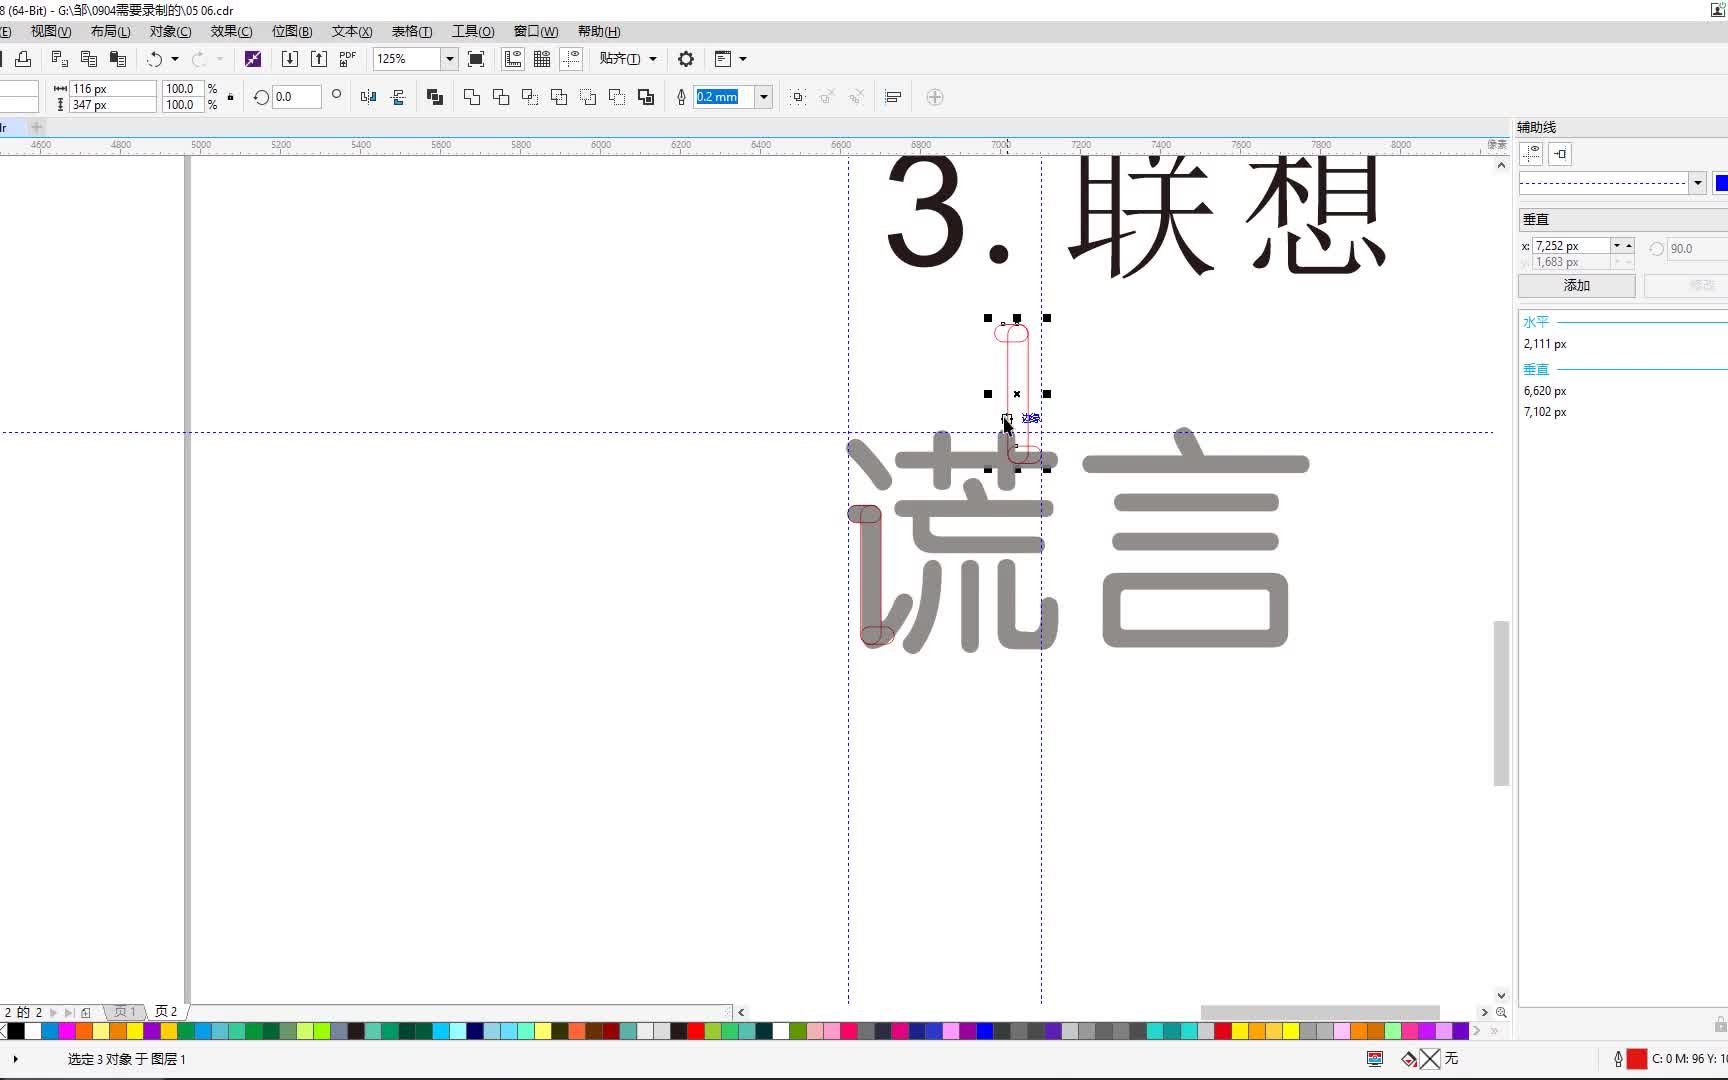1728x1080 pixels.
Task: Click the red outline color swatch in status bar
Action: point(1637,1058)
